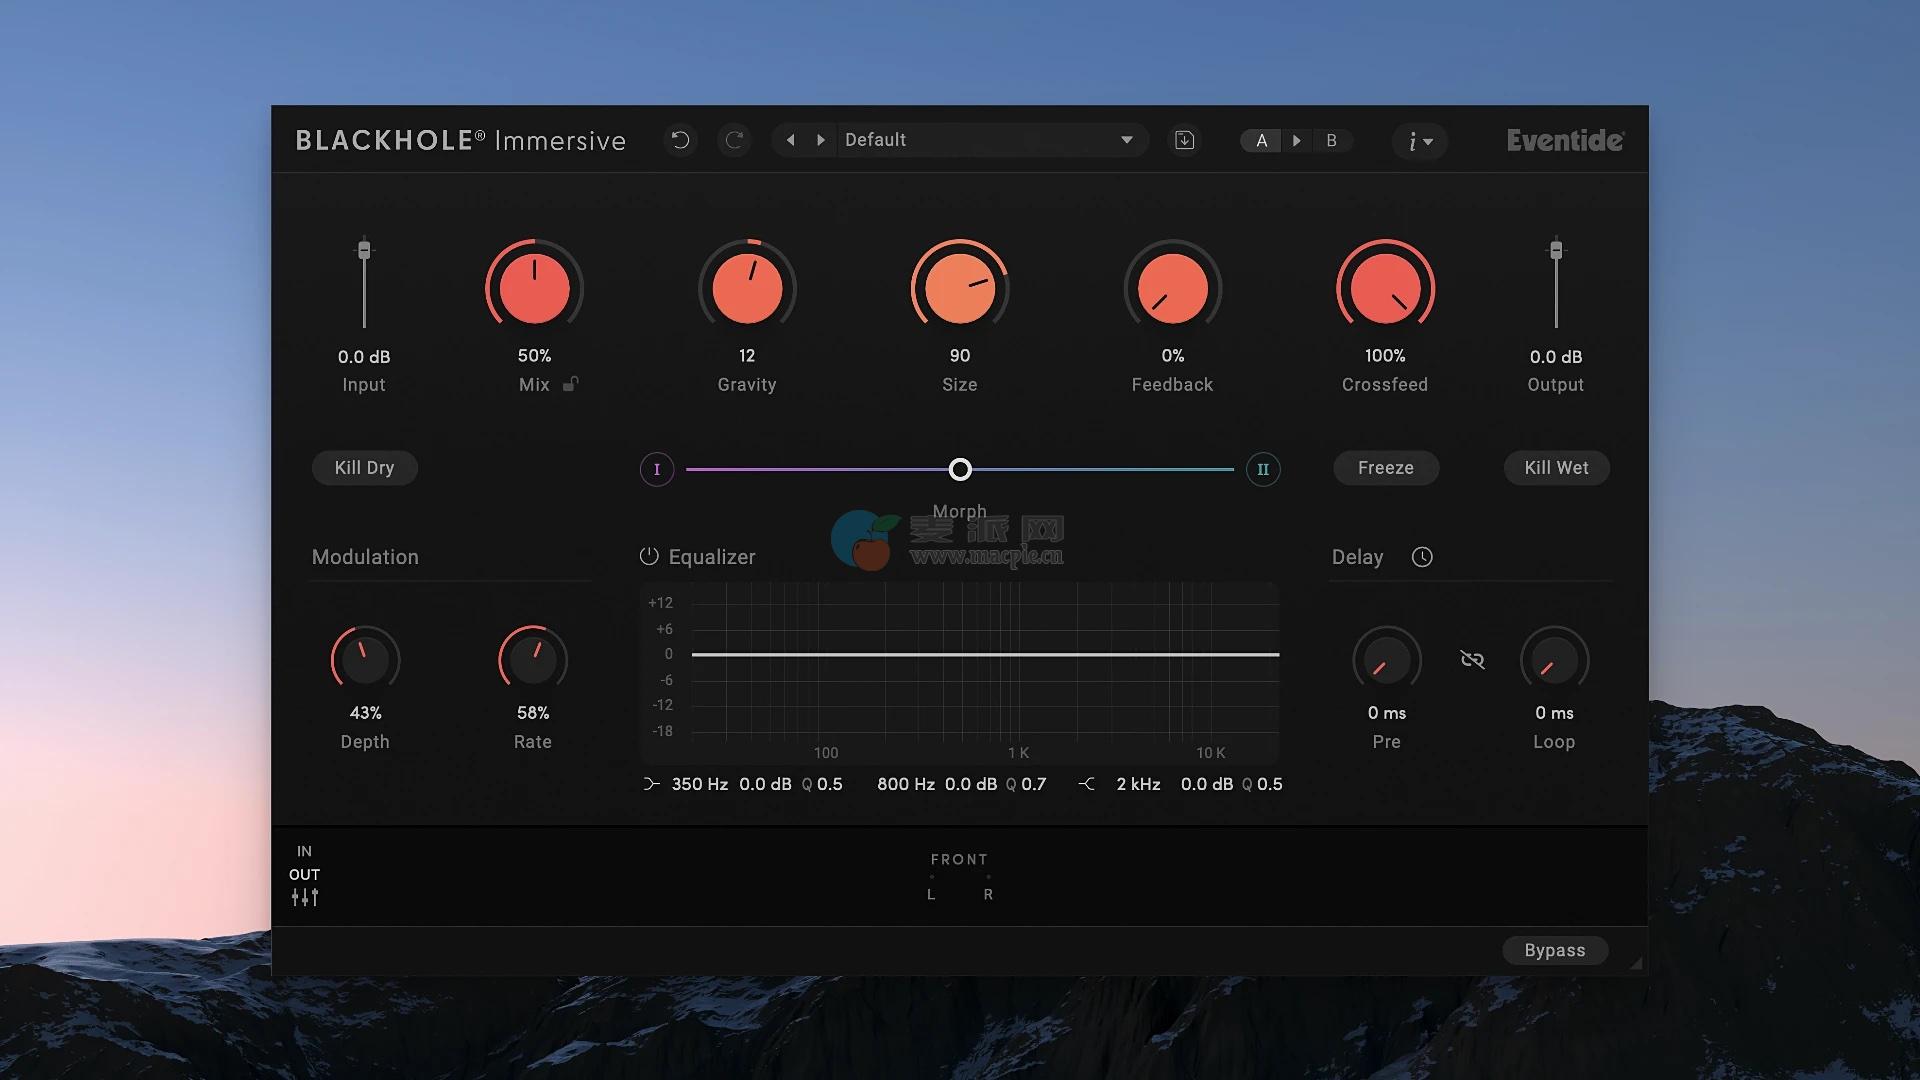Expand the info menu arrow
The width and height of the screenshot is (1920, 1080).
[1428, 142]
